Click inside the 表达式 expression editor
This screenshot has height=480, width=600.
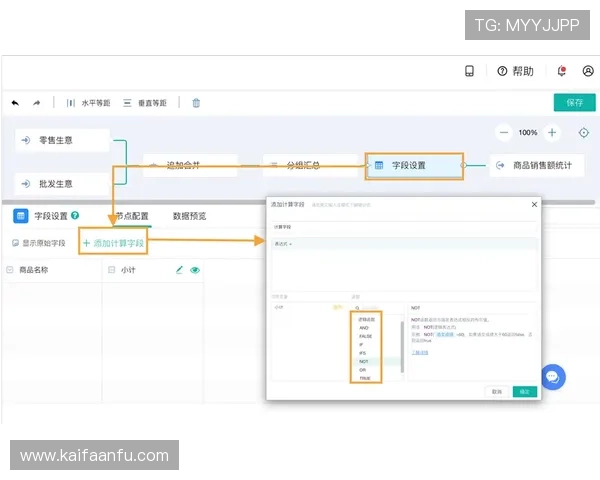point(404,270)
